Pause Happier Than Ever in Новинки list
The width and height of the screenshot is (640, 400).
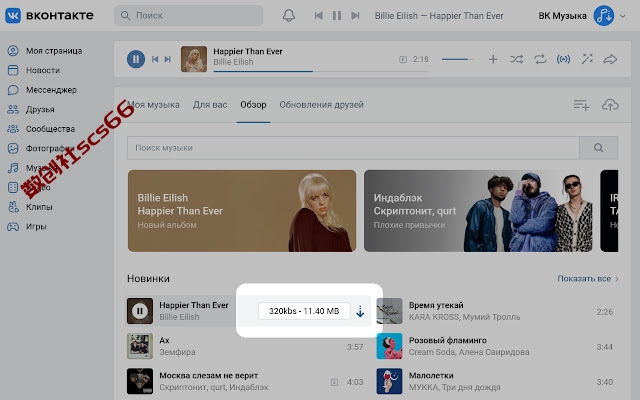click(x=140, y=311)
